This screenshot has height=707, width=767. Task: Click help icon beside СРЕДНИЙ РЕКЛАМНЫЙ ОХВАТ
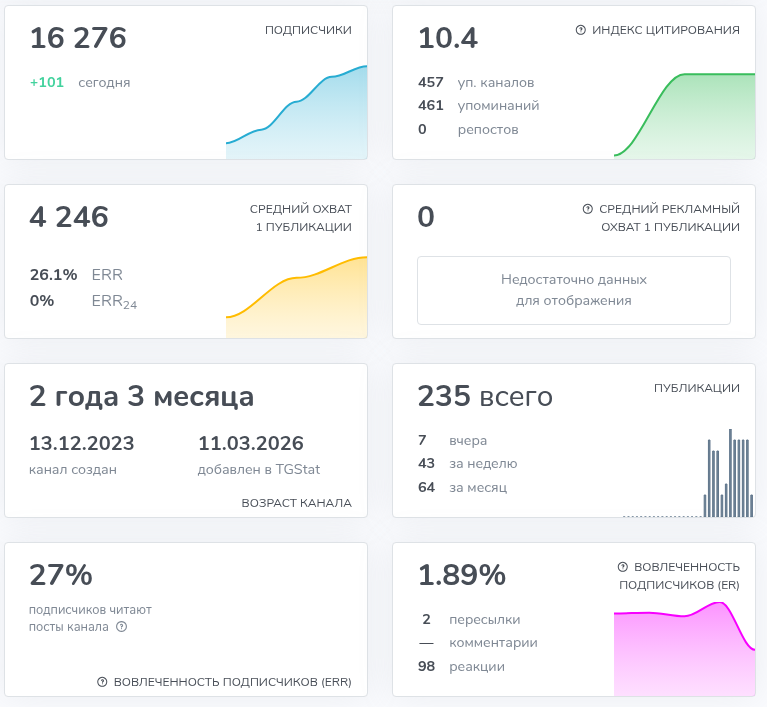[588, 209]
